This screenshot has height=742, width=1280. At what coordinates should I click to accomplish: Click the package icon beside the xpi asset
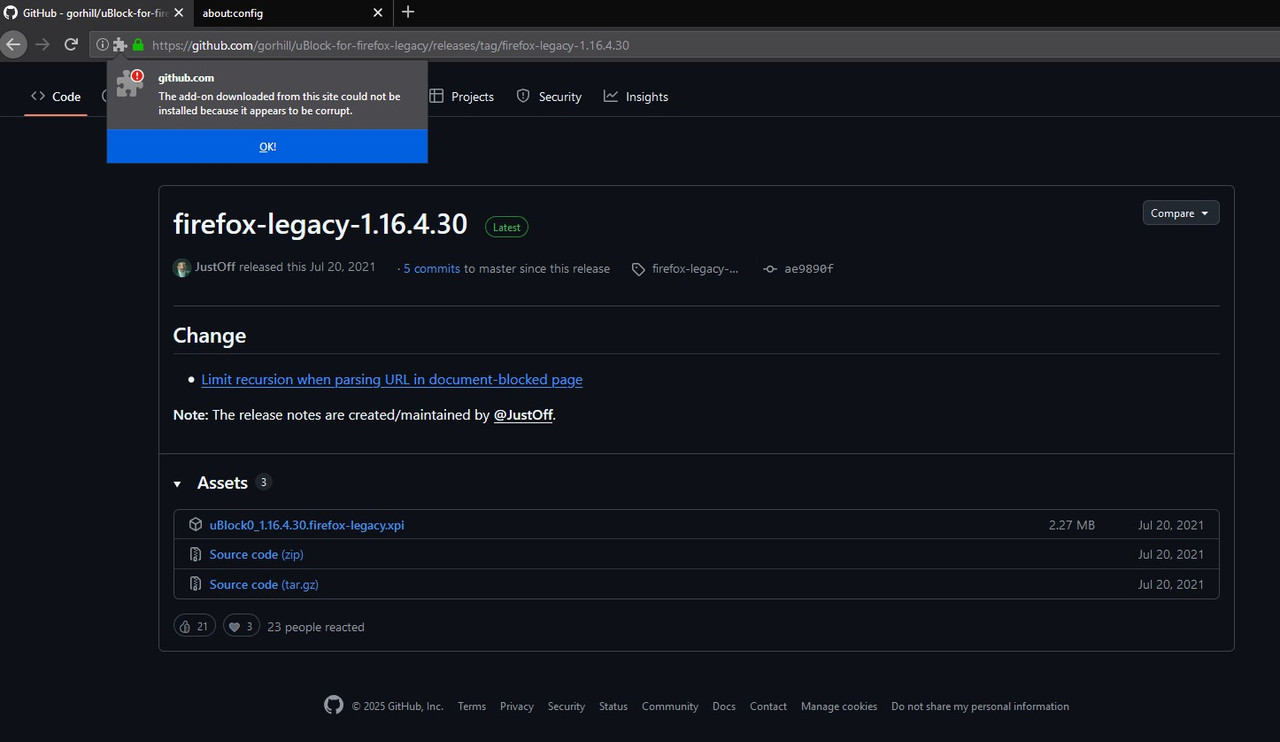[x=196, y=524]
